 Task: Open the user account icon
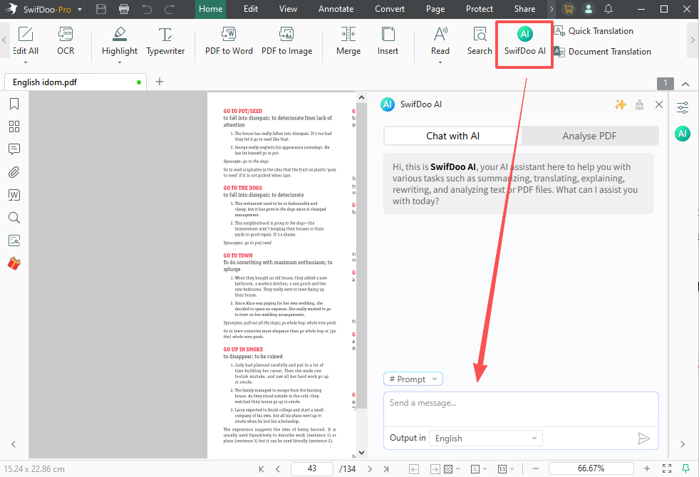coord(588,9)
